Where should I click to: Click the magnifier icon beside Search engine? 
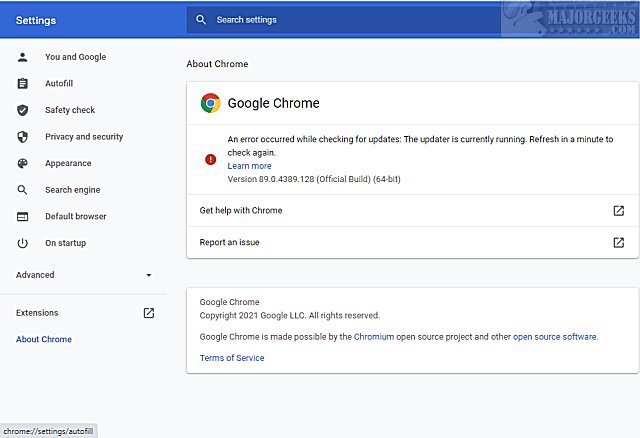[x=22, y=190]
